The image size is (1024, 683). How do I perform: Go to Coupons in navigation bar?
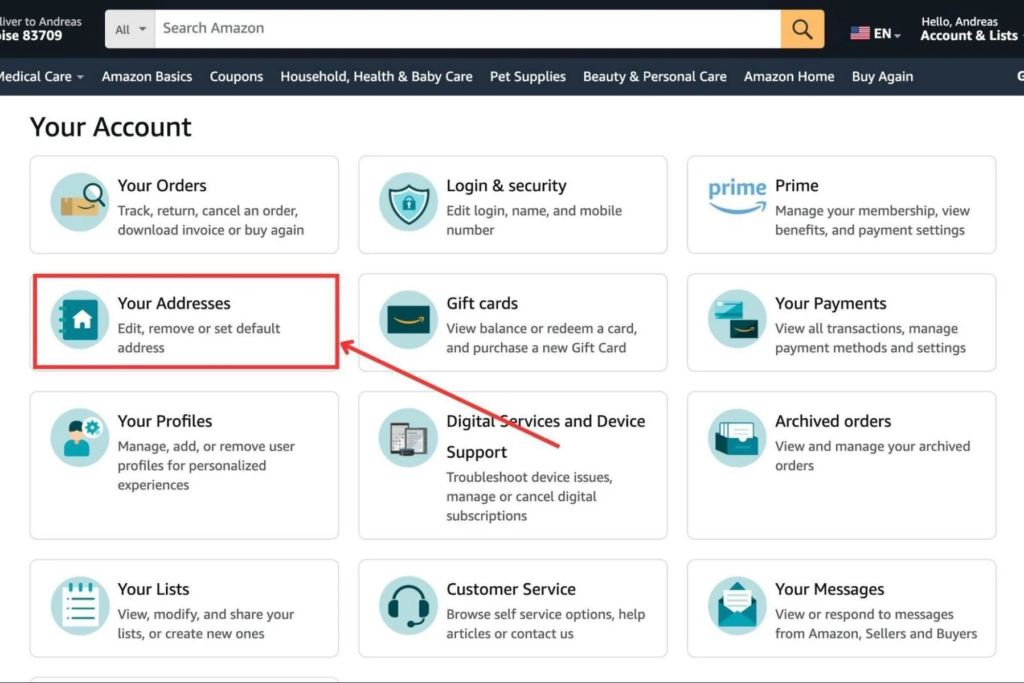coord(236,76)
